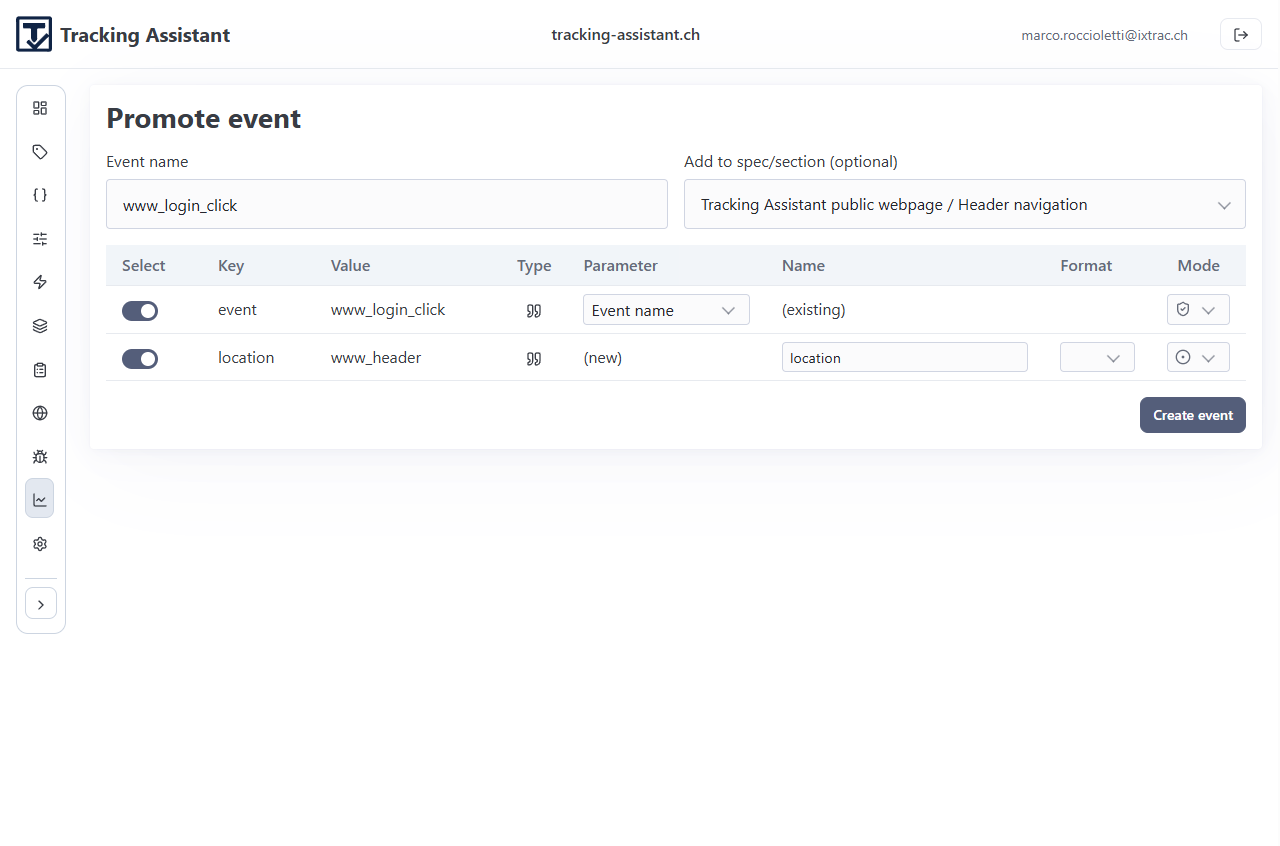Click the sliders icon in sidebar
1280x846 pixels.
coord(40,239)
